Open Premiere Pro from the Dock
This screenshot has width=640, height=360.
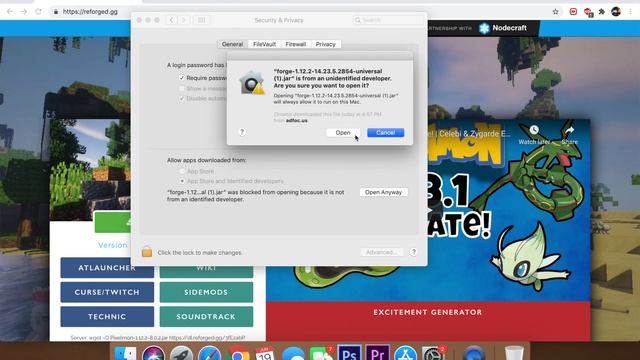click(x=377, y=353)
